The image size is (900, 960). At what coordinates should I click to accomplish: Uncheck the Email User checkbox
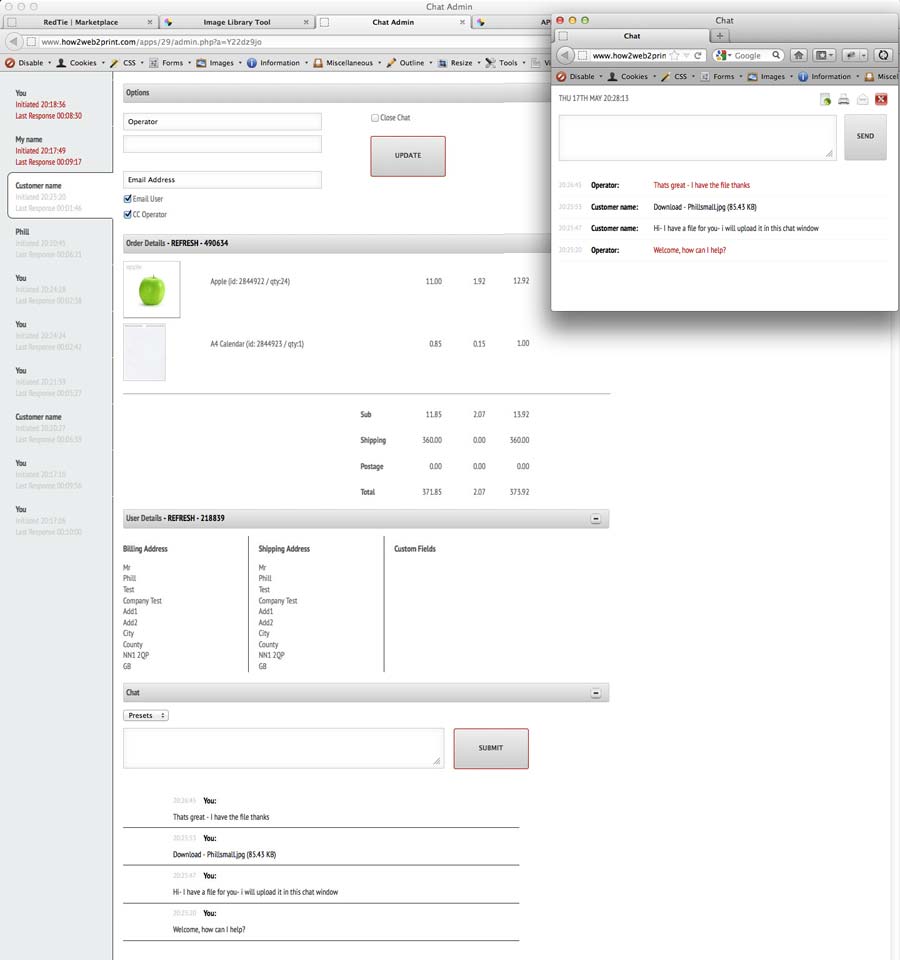click(127, 199)
